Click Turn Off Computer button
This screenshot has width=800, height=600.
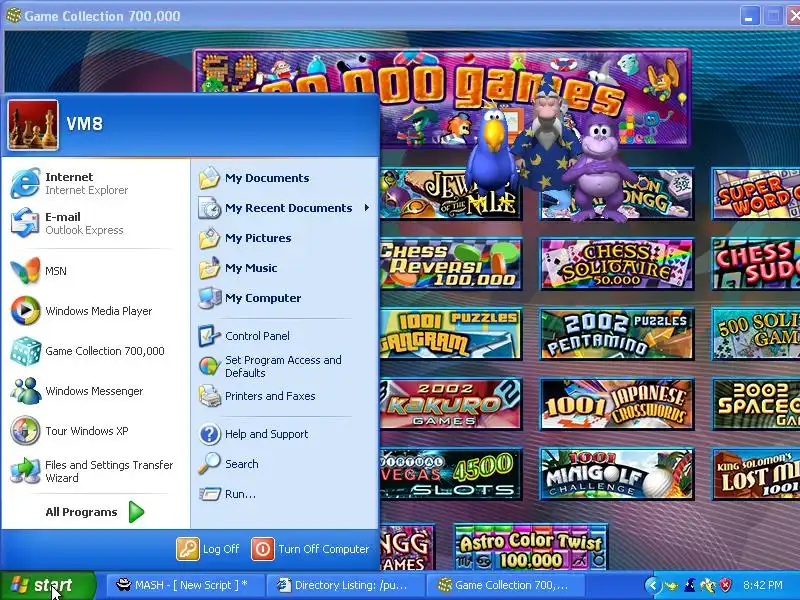(x=310, y=549)
